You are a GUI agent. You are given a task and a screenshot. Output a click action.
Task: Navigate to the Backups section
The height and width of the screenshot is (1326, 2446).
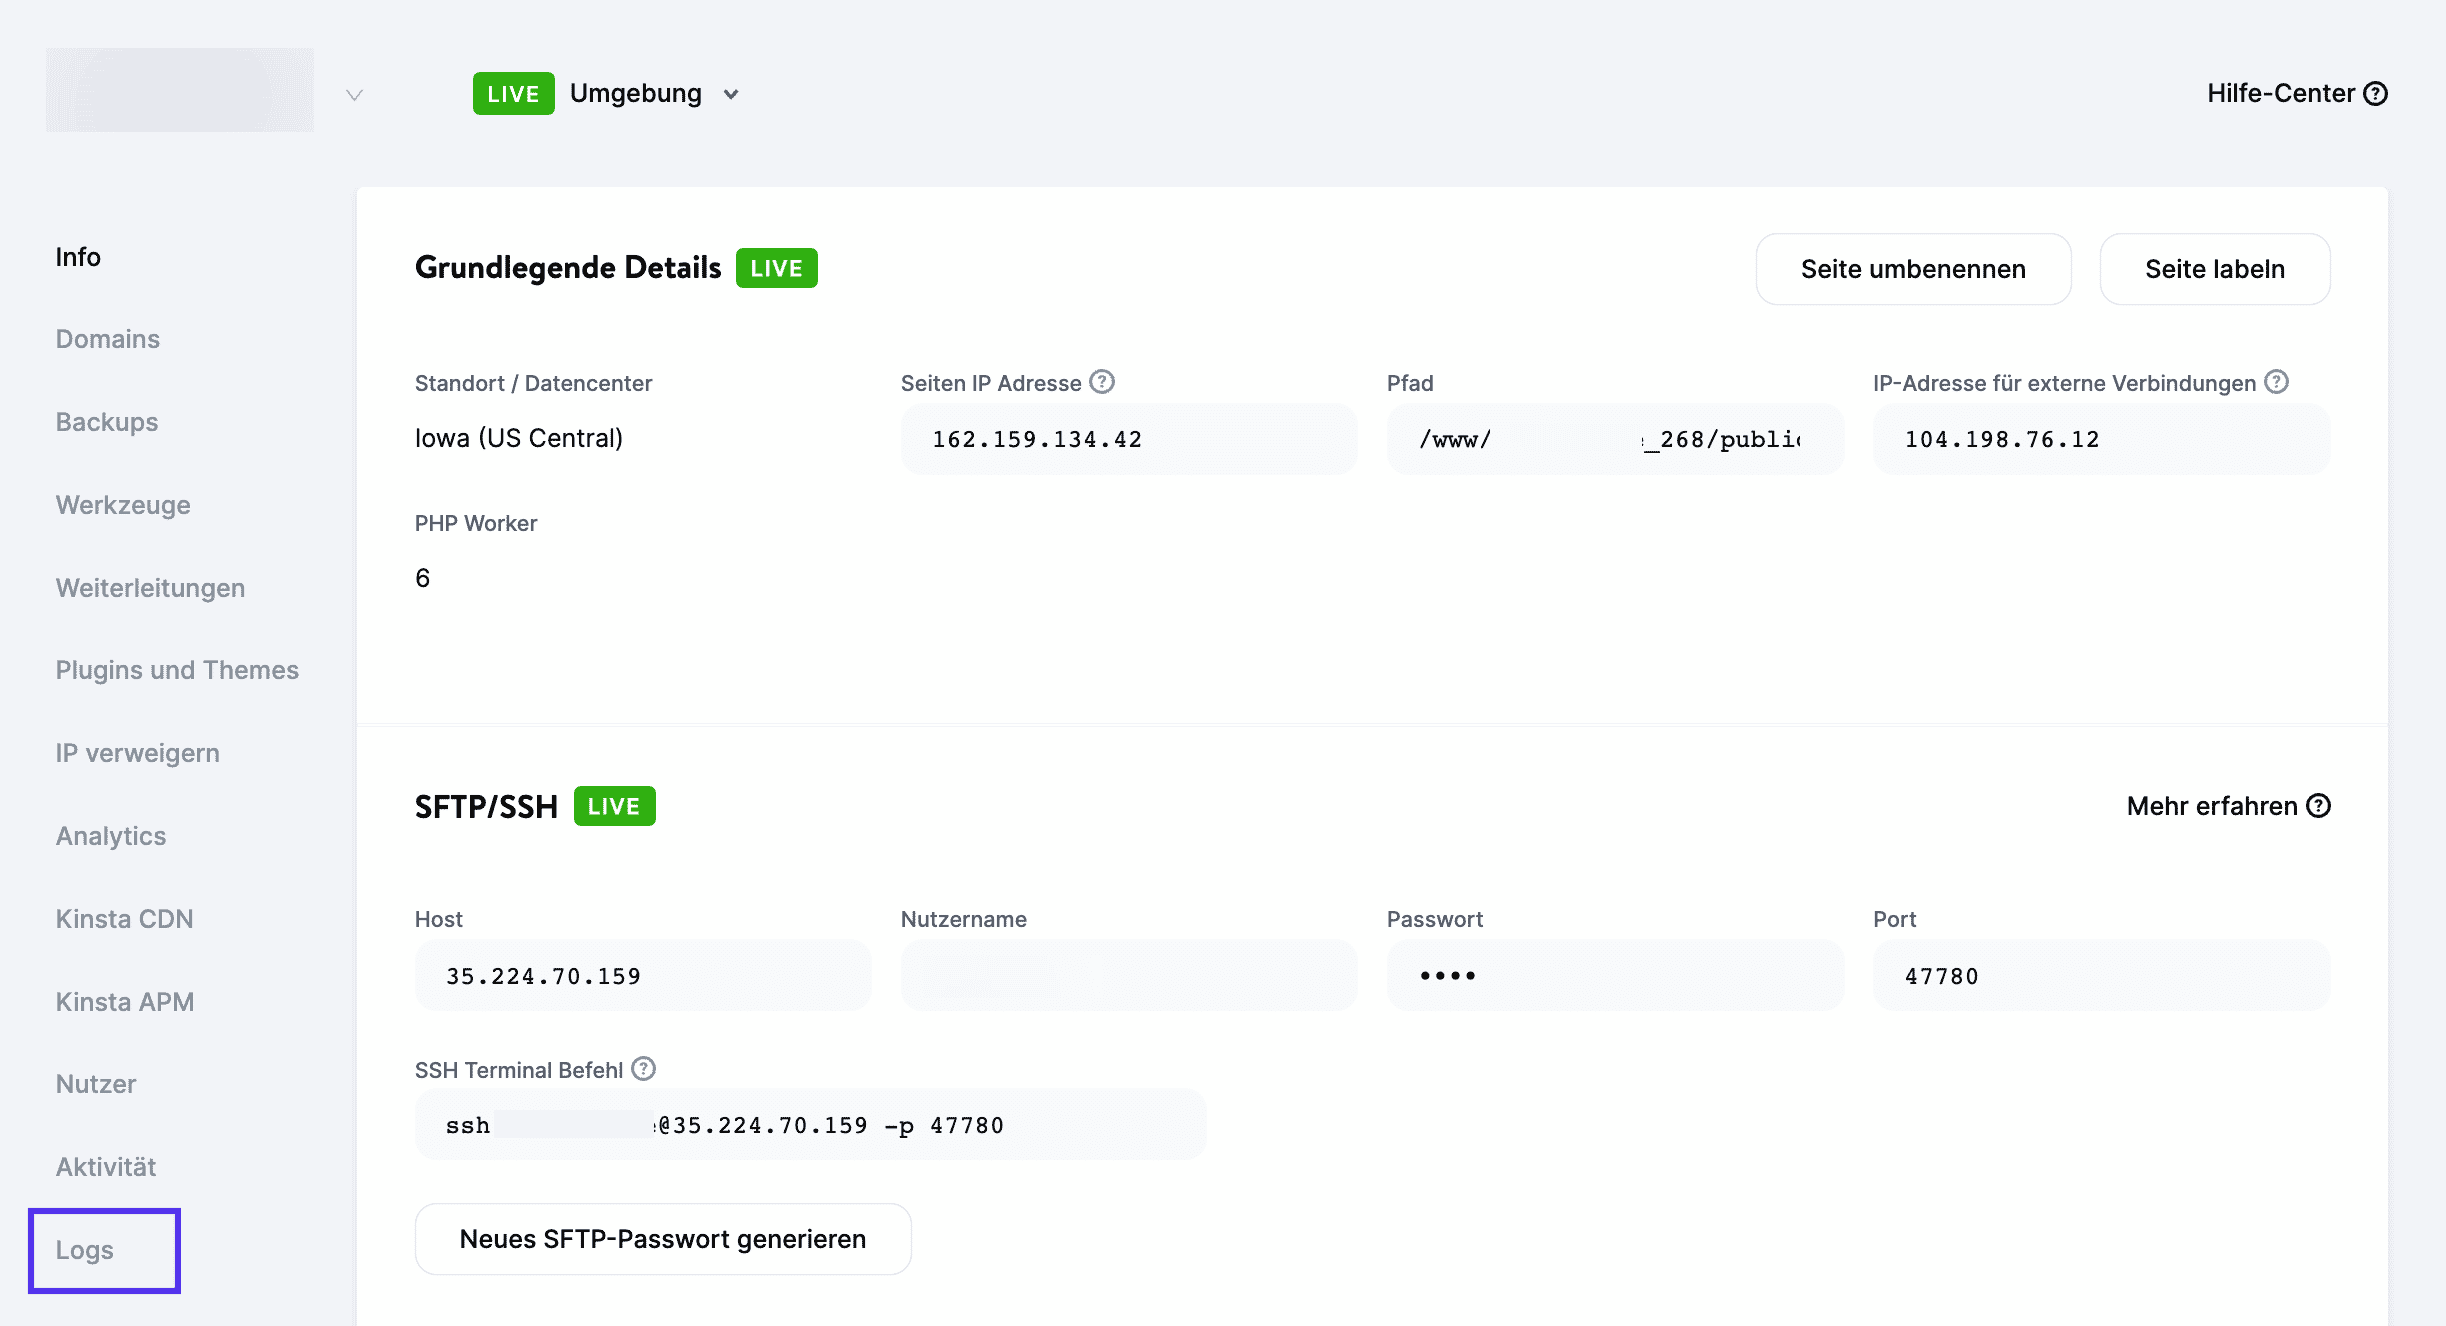(x=105, y=421)
